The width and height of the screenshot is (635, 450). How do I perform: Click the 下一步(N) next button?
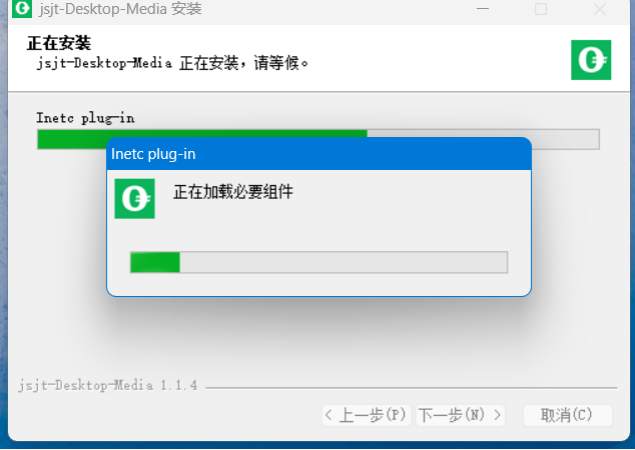pyautogui.click(x=460, y=415)
